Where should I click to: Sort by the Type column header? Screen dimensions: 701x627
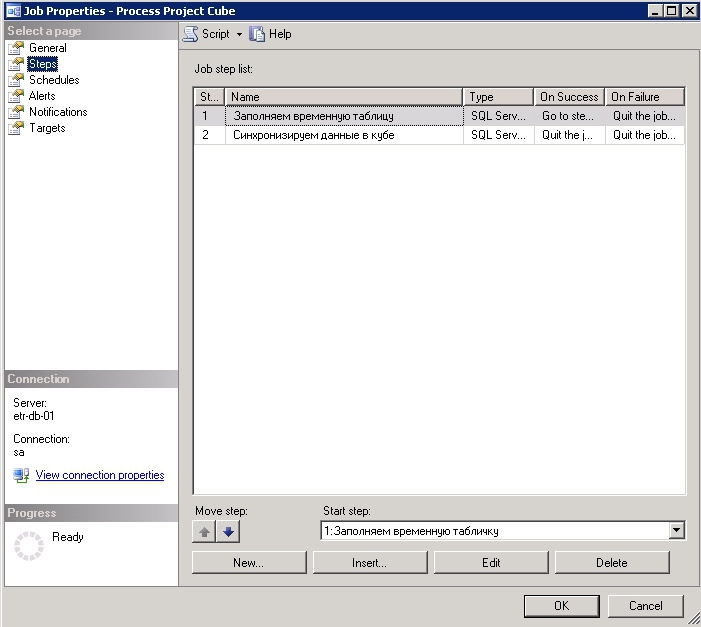point(498,97)
